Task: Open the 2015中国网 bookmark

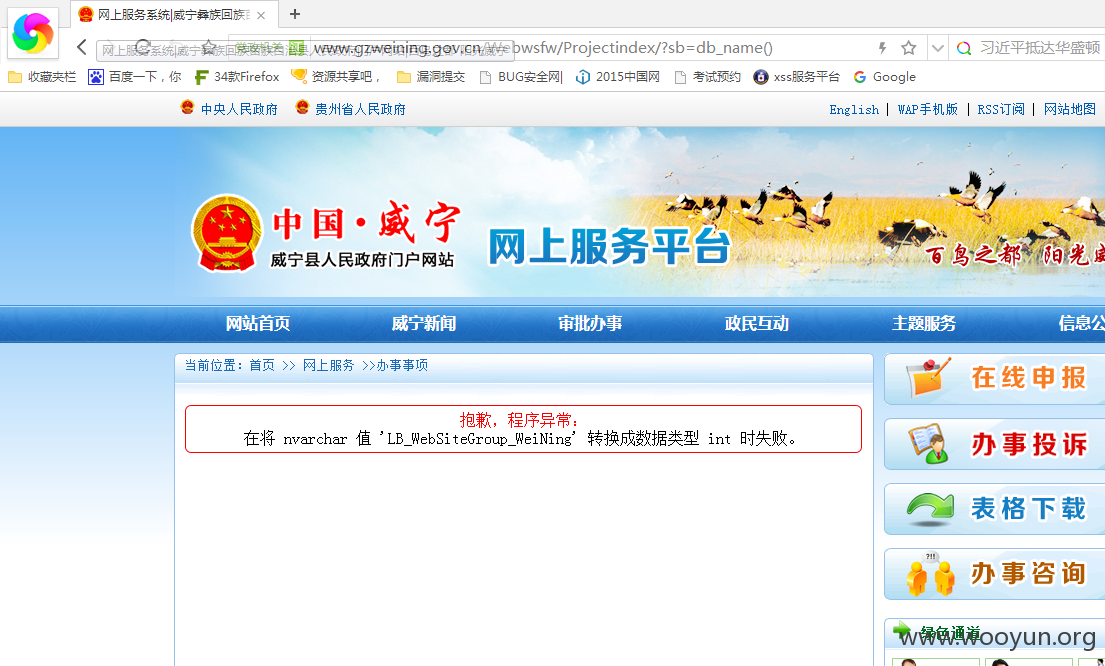Action: tap(618, 77)
